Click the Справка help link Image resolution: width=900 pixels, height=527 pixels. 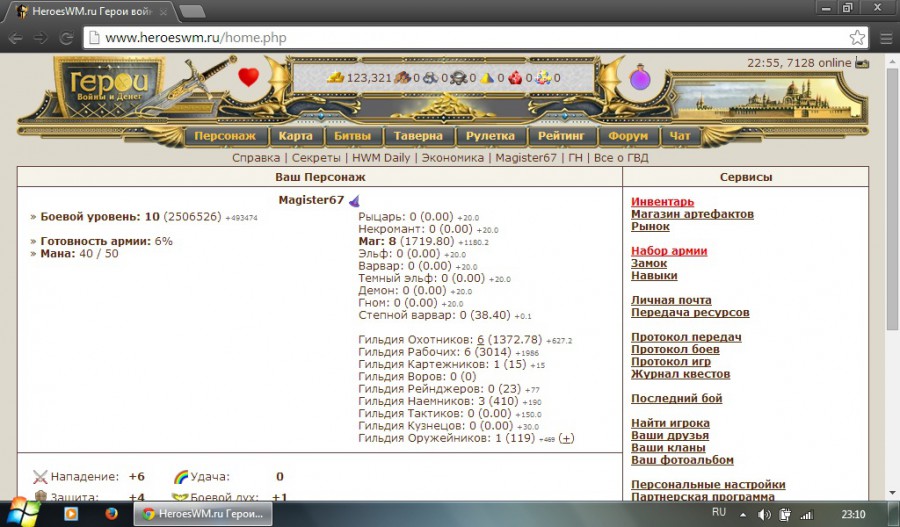(256, 158)
